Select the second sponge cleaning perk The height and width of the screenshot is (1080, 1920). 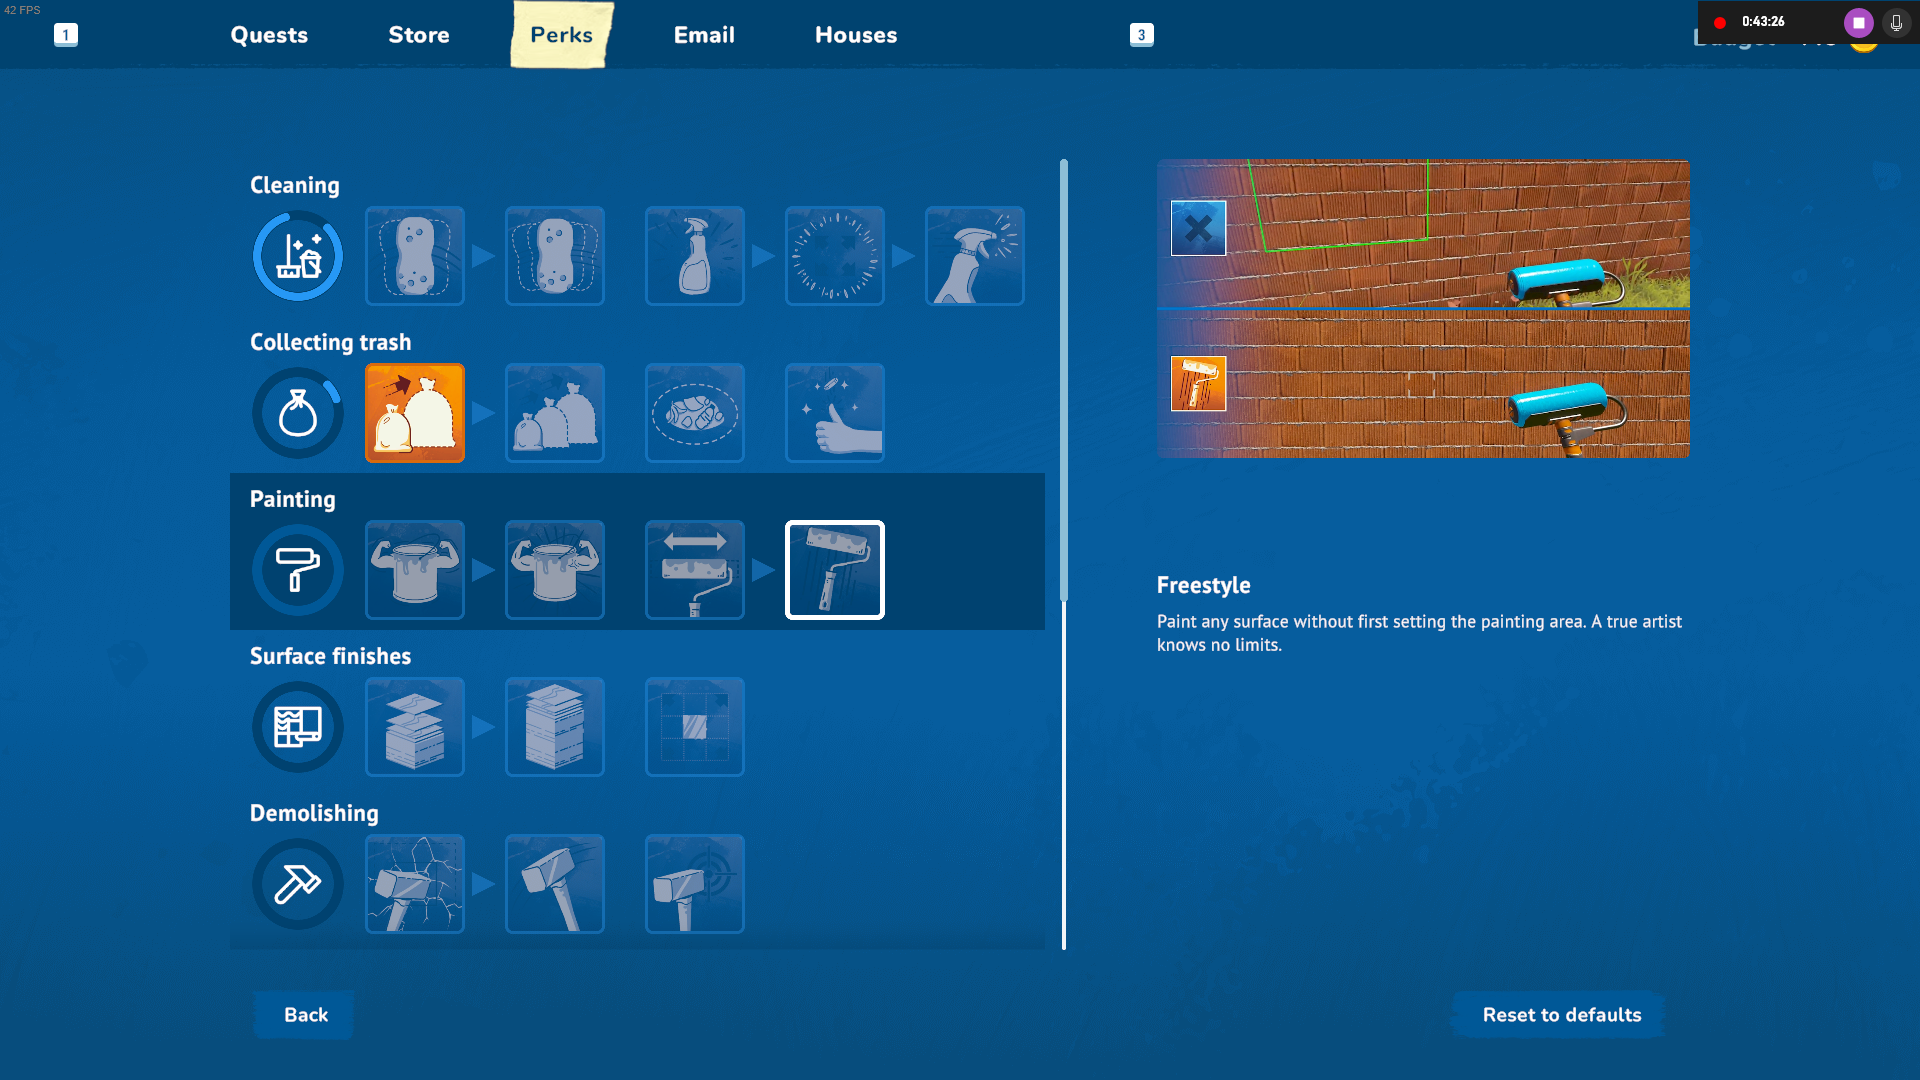555,256
